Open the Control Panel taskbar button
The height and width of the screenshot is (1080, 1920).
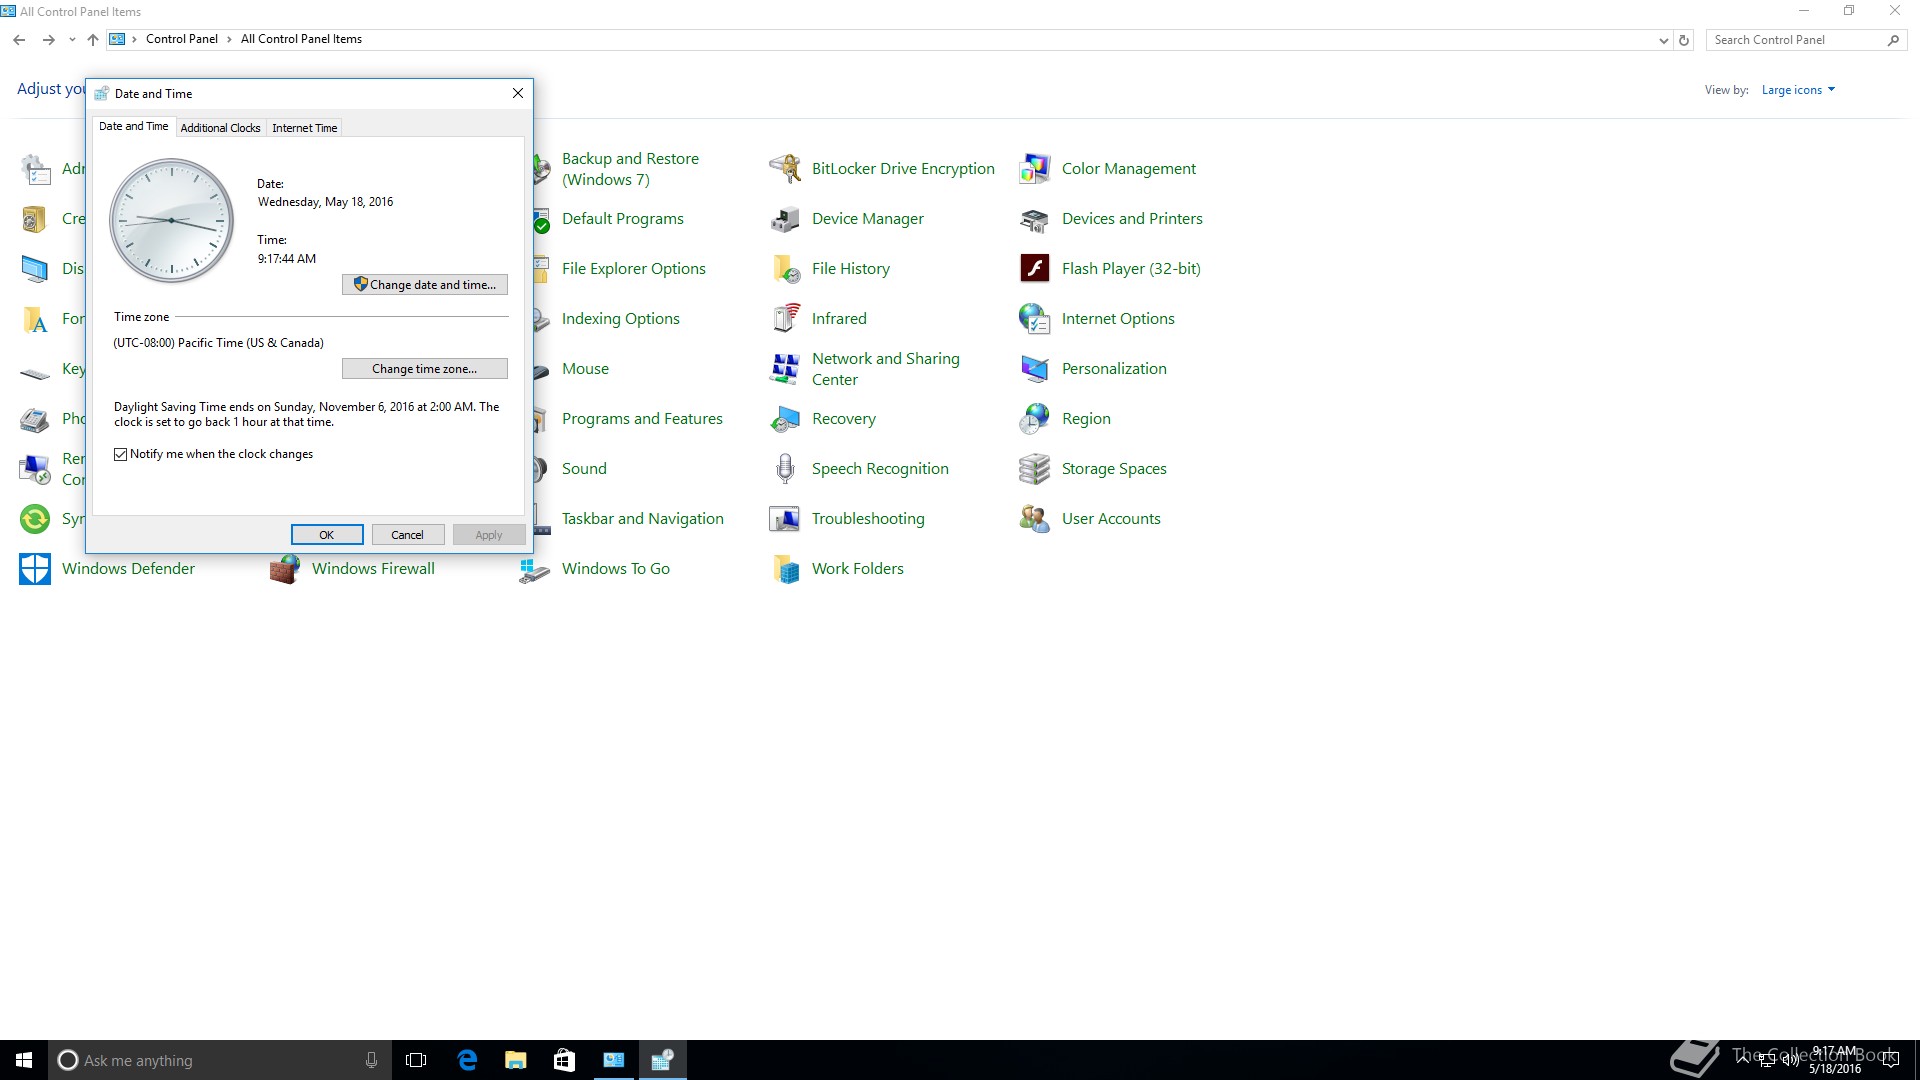614,1060
